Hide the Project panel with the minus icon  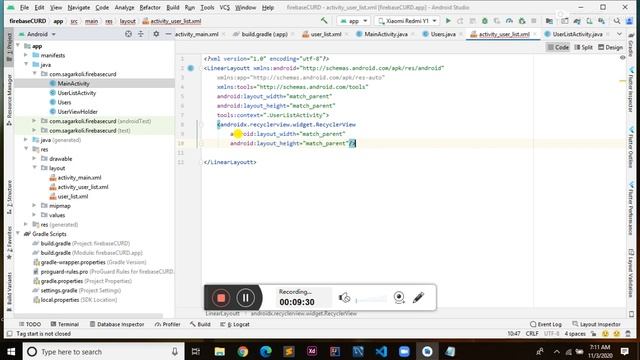168,34
